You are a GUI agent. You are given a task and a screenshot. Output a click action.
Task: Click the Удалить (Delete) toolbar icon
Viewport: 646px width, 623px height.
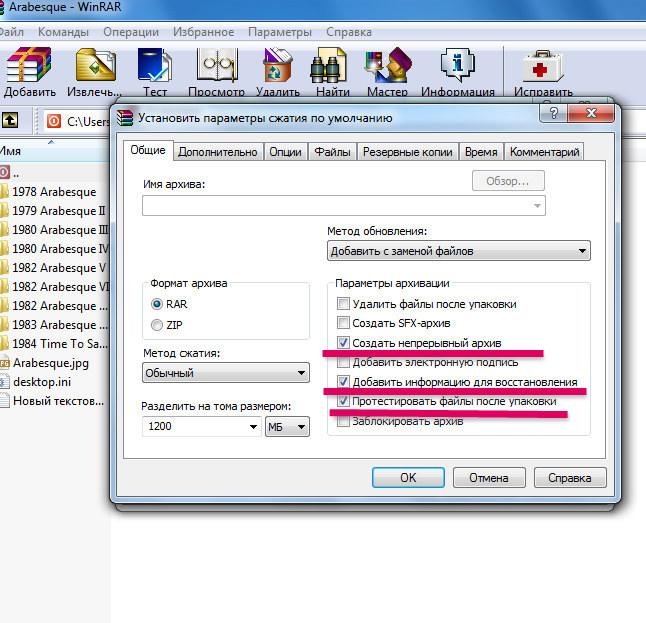click(x=278, y=65)
